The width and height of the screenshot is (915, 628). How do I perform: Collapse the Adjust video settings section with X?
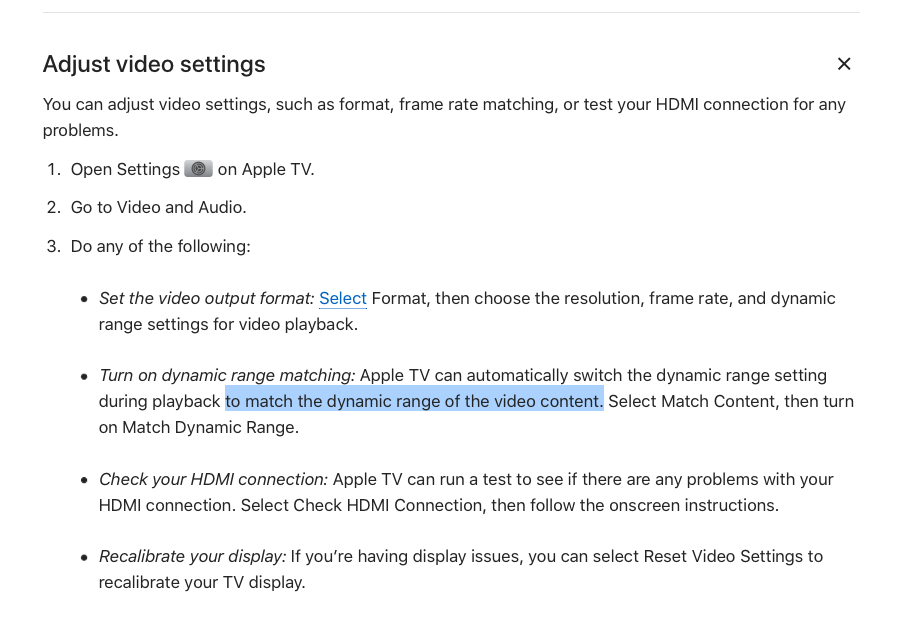(844, 64)
